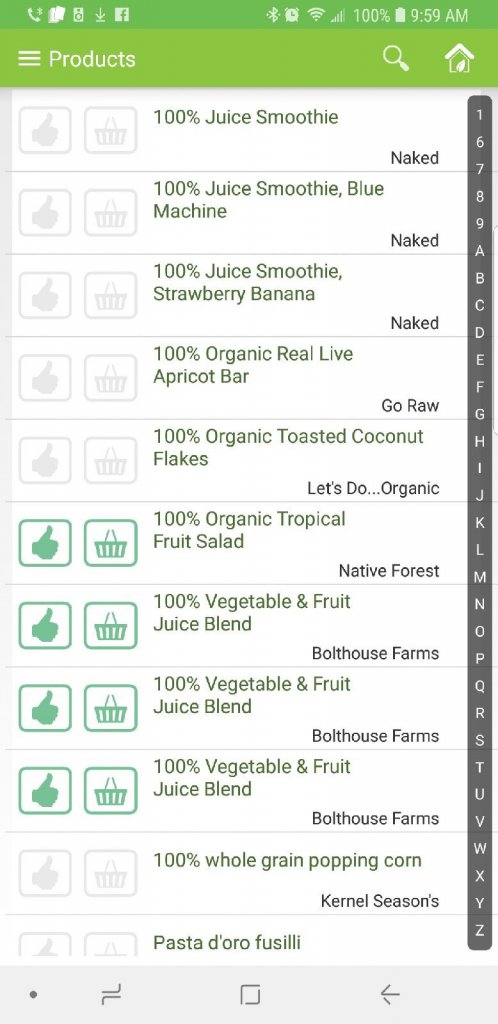Jump to letter B in the index bar
The height and width of the screenshot is (1024, 498).
click(x=480, y=278)
